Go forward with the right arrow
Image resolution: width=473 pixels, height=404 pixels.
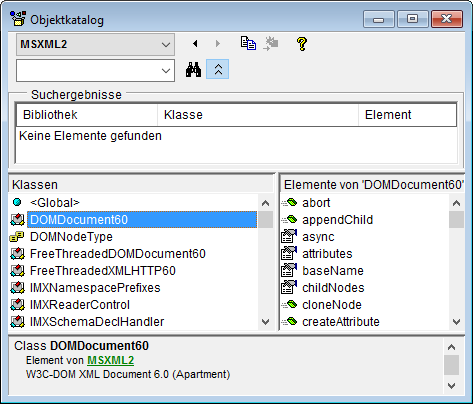(x=218, y=44)
